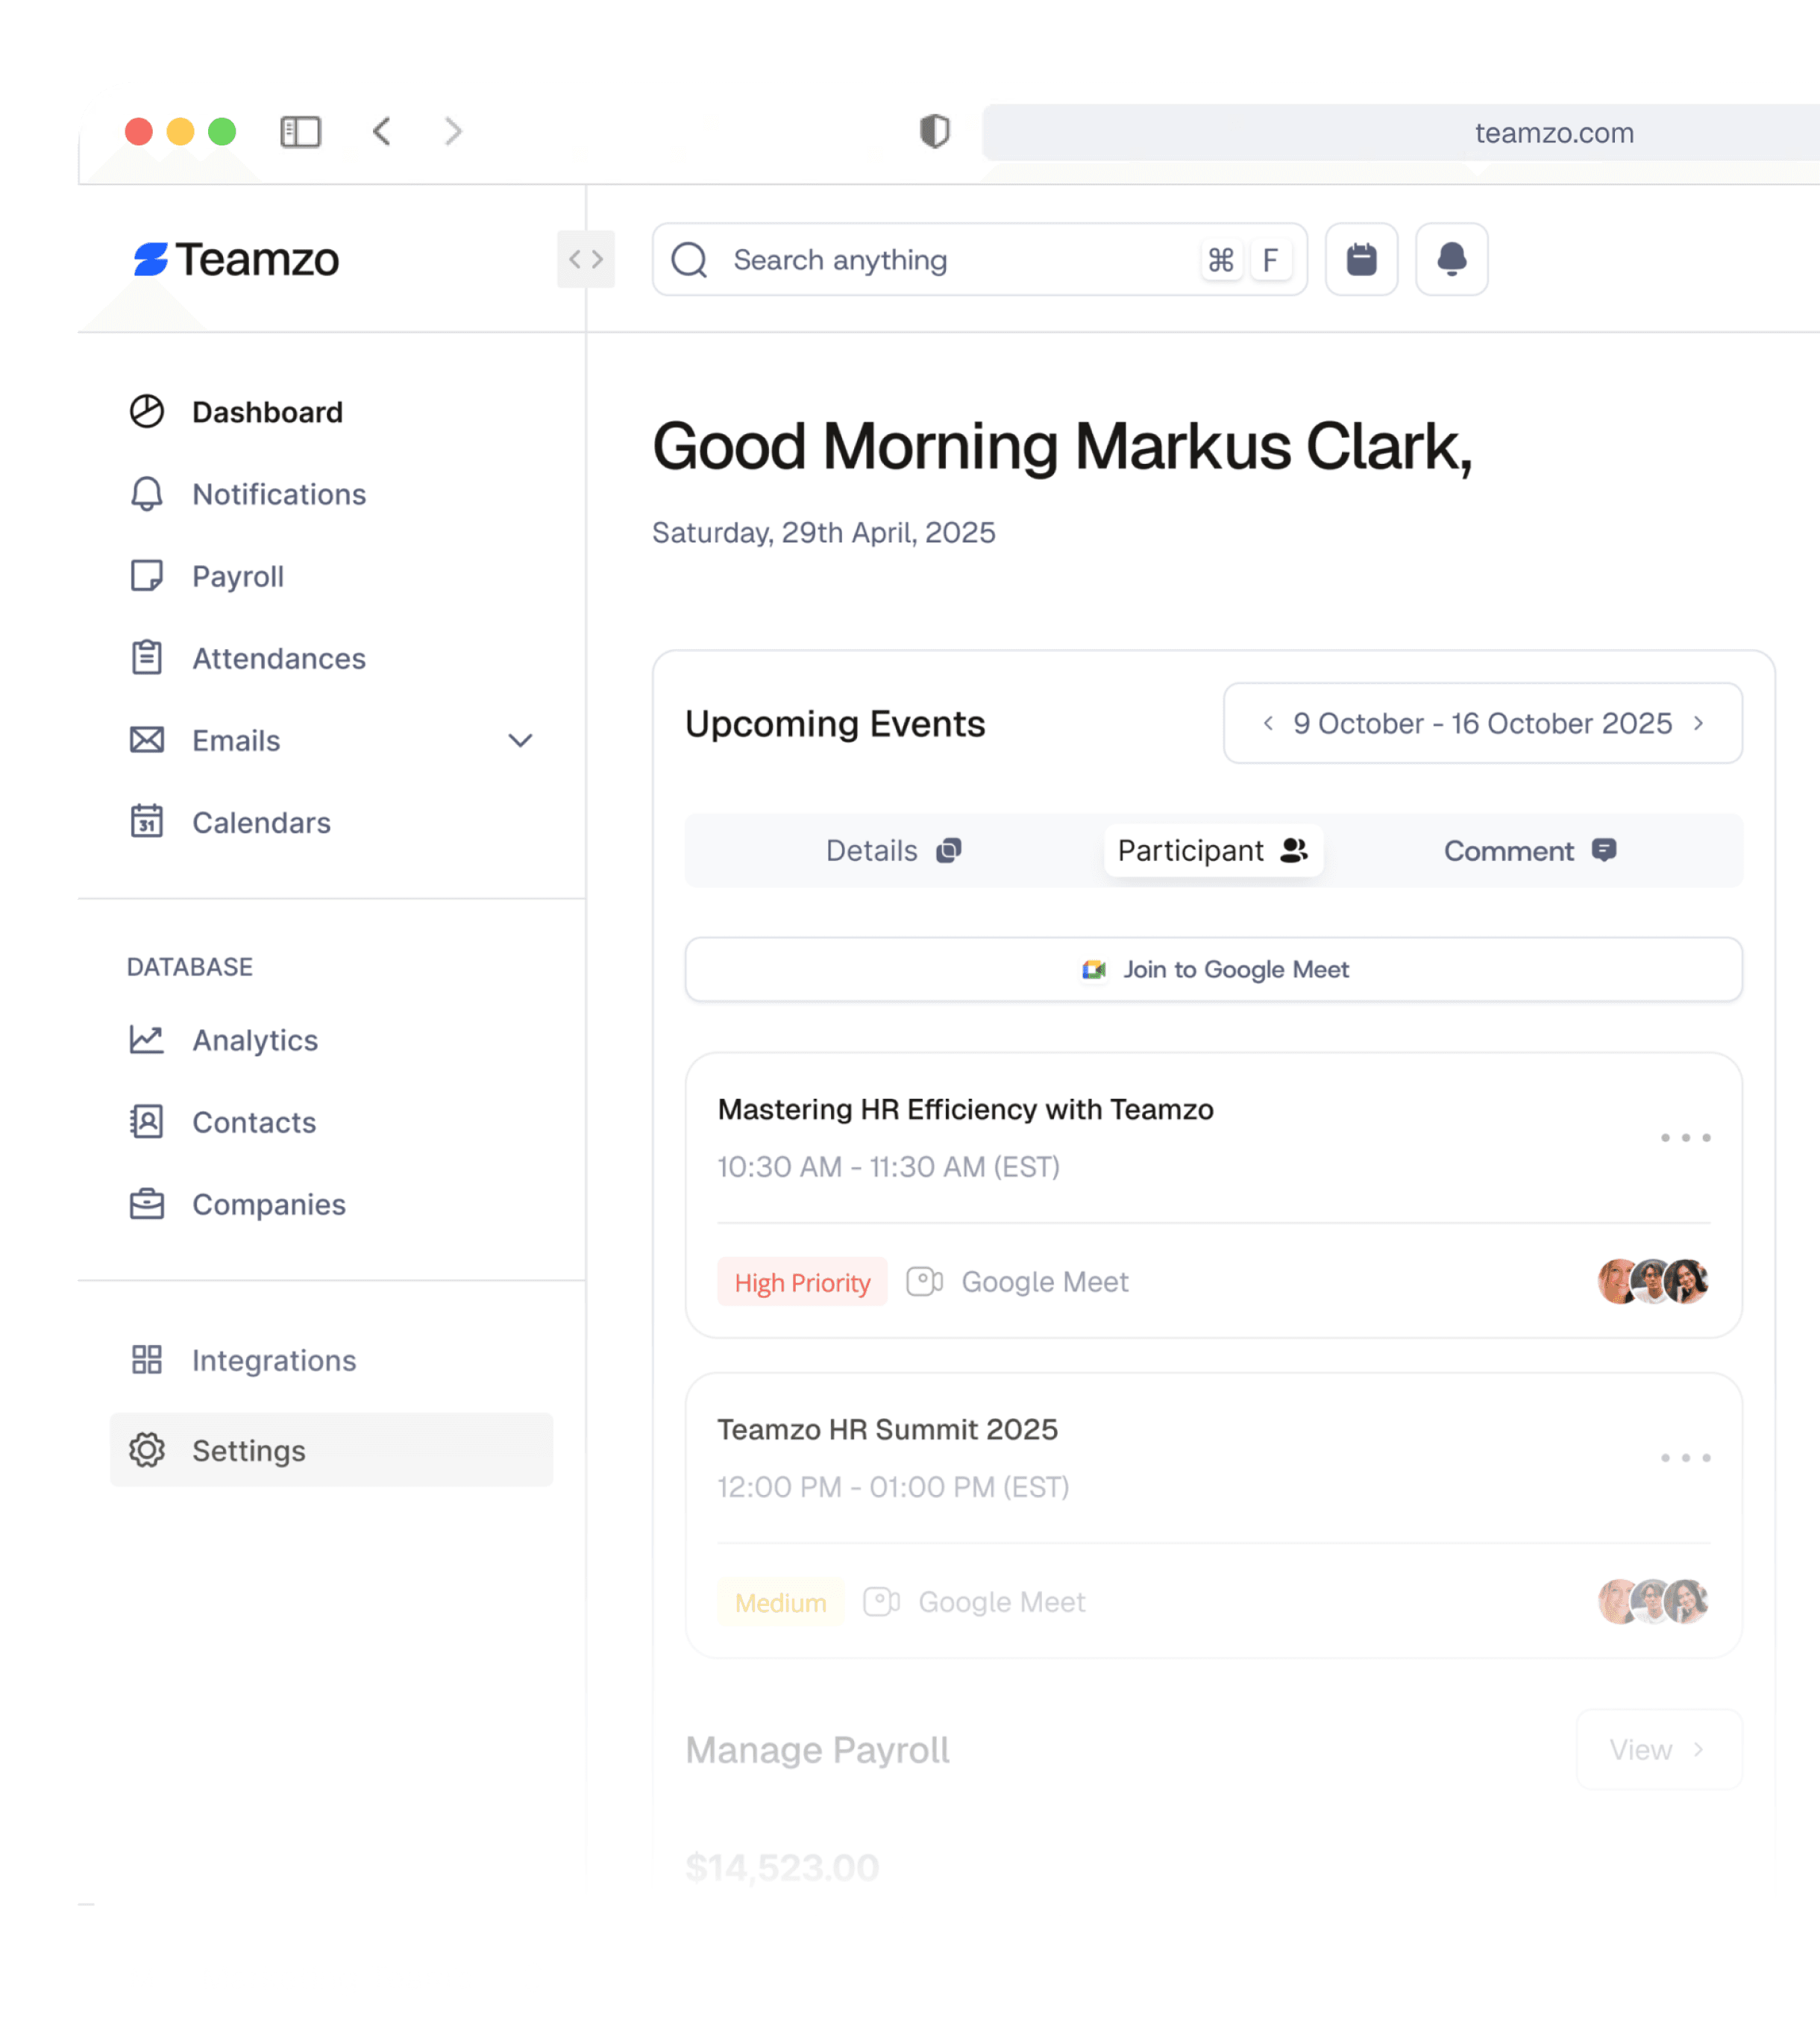Open the bell notifications button in header
This screenshot has width=1820, height=2032.
(1451, 259)
